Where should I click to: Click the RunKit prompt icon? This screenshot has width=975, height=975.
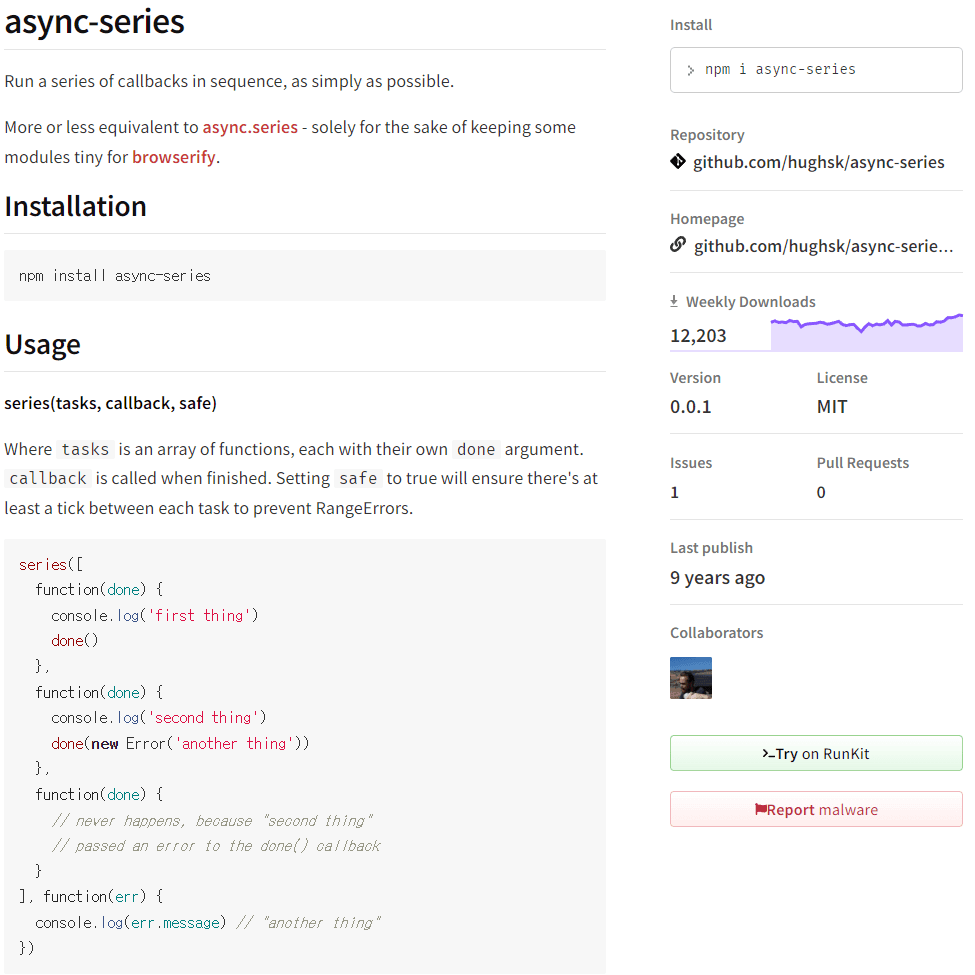[x=769, y=754]
